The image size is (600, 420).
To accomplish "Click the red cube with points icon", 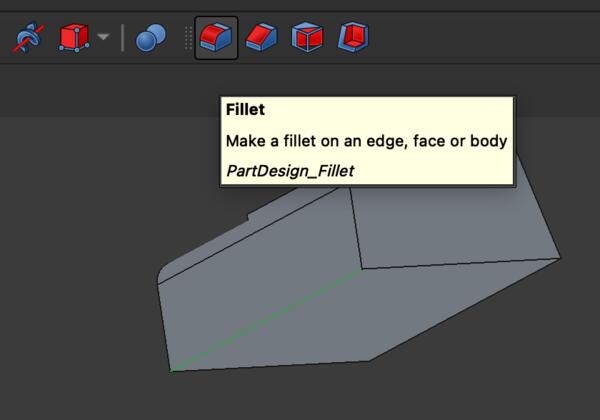I will point(74,38).
